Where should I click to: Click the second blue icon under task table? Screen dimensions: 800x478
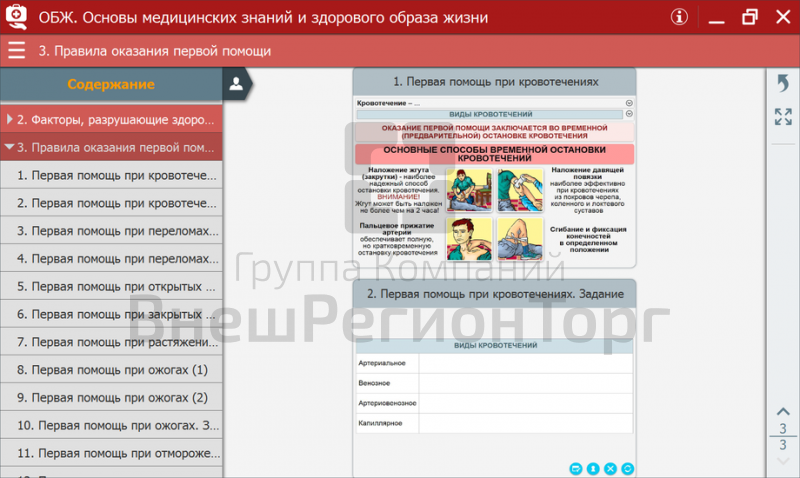[x=592, y=468]
